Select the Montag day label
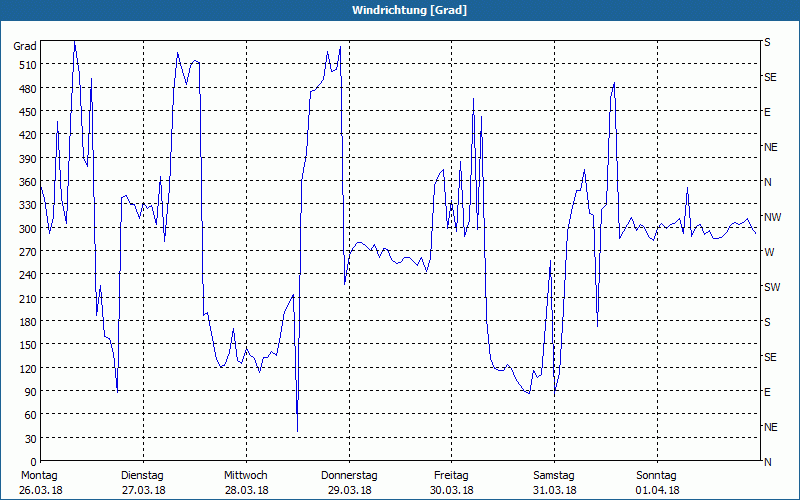Screen dimensions: 800x500 [39, 476]
